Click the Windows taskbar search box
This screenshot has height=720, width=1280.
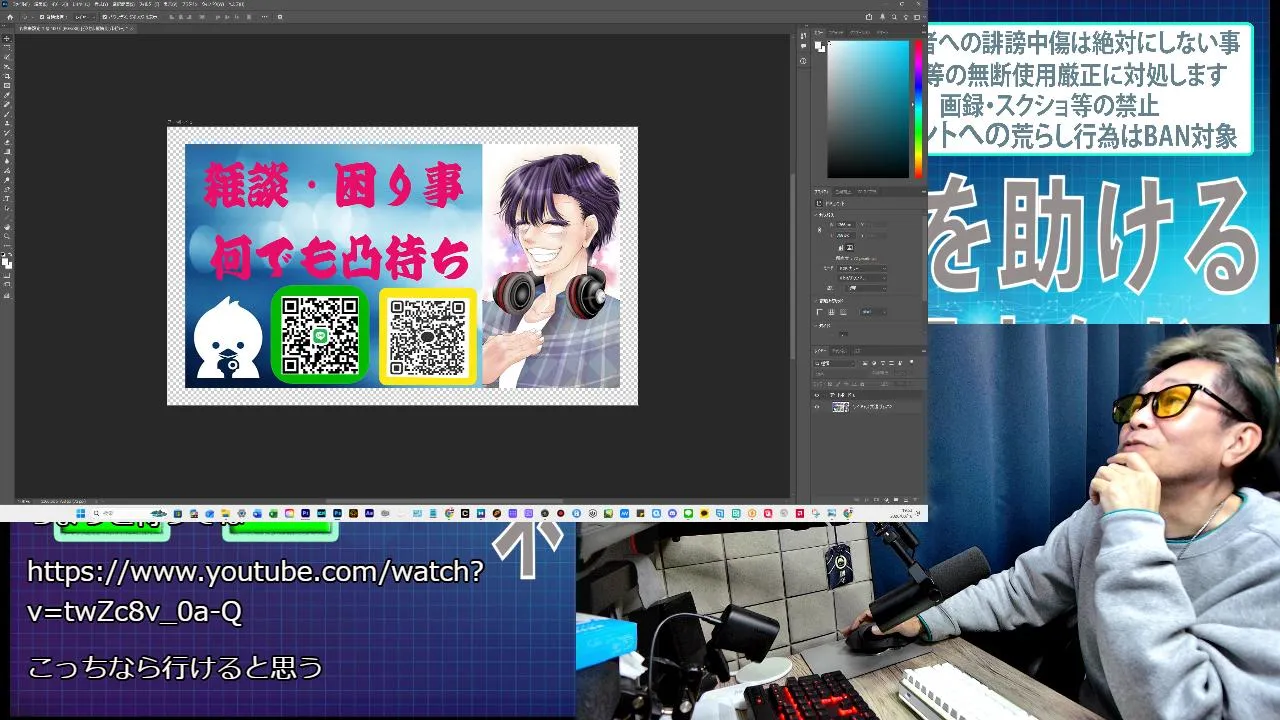130,513
